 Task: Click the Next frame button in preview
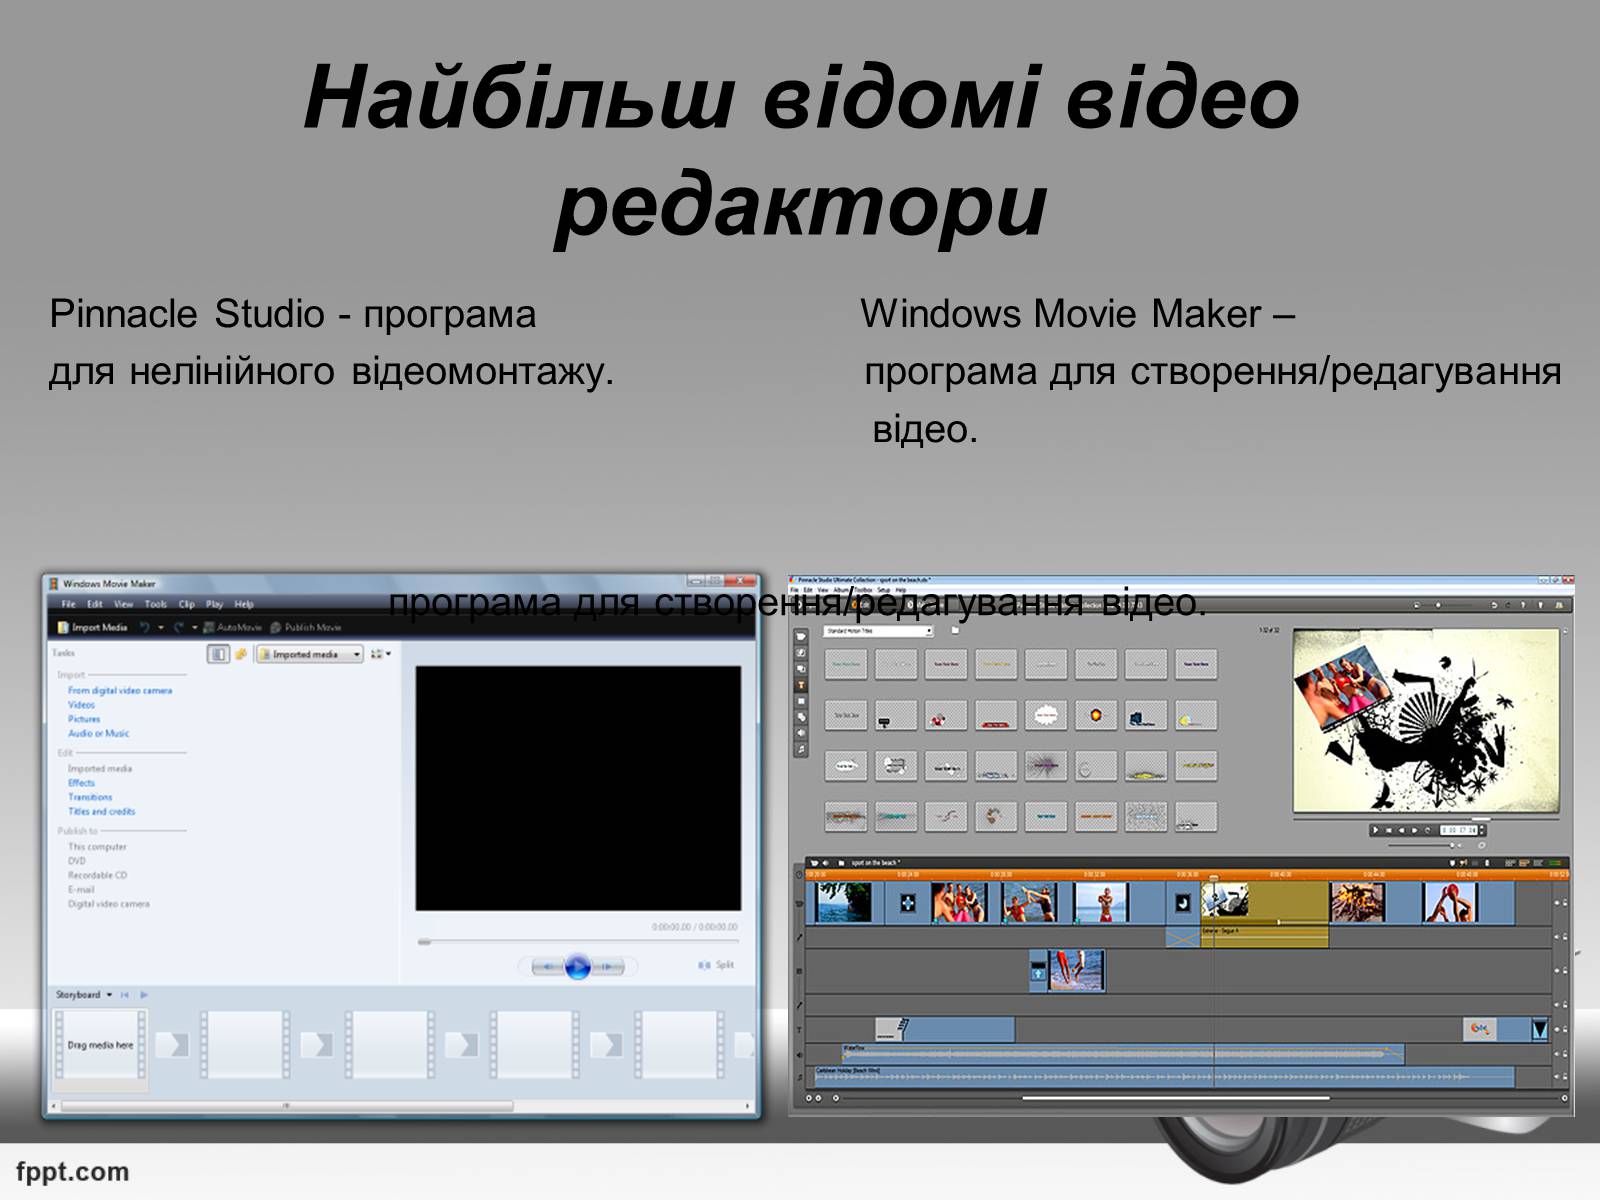609,967
